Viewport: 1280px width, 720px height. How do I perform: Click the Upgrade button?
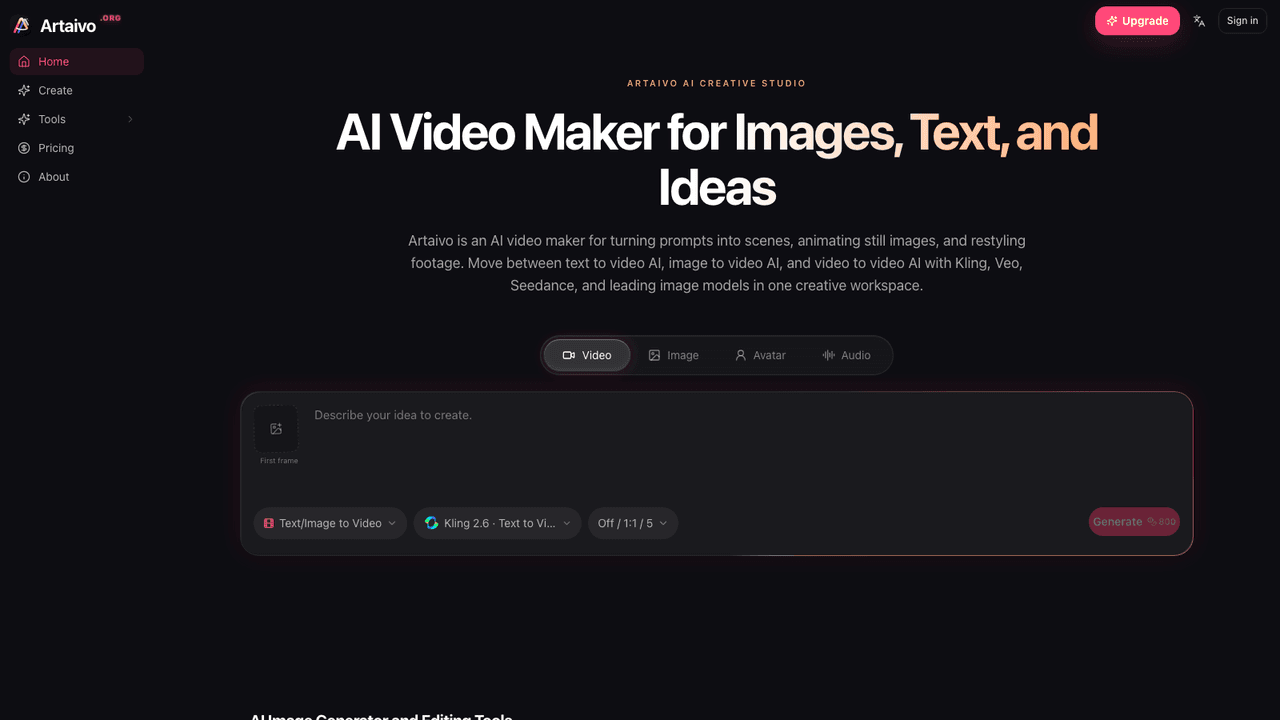click(1137, 21)
